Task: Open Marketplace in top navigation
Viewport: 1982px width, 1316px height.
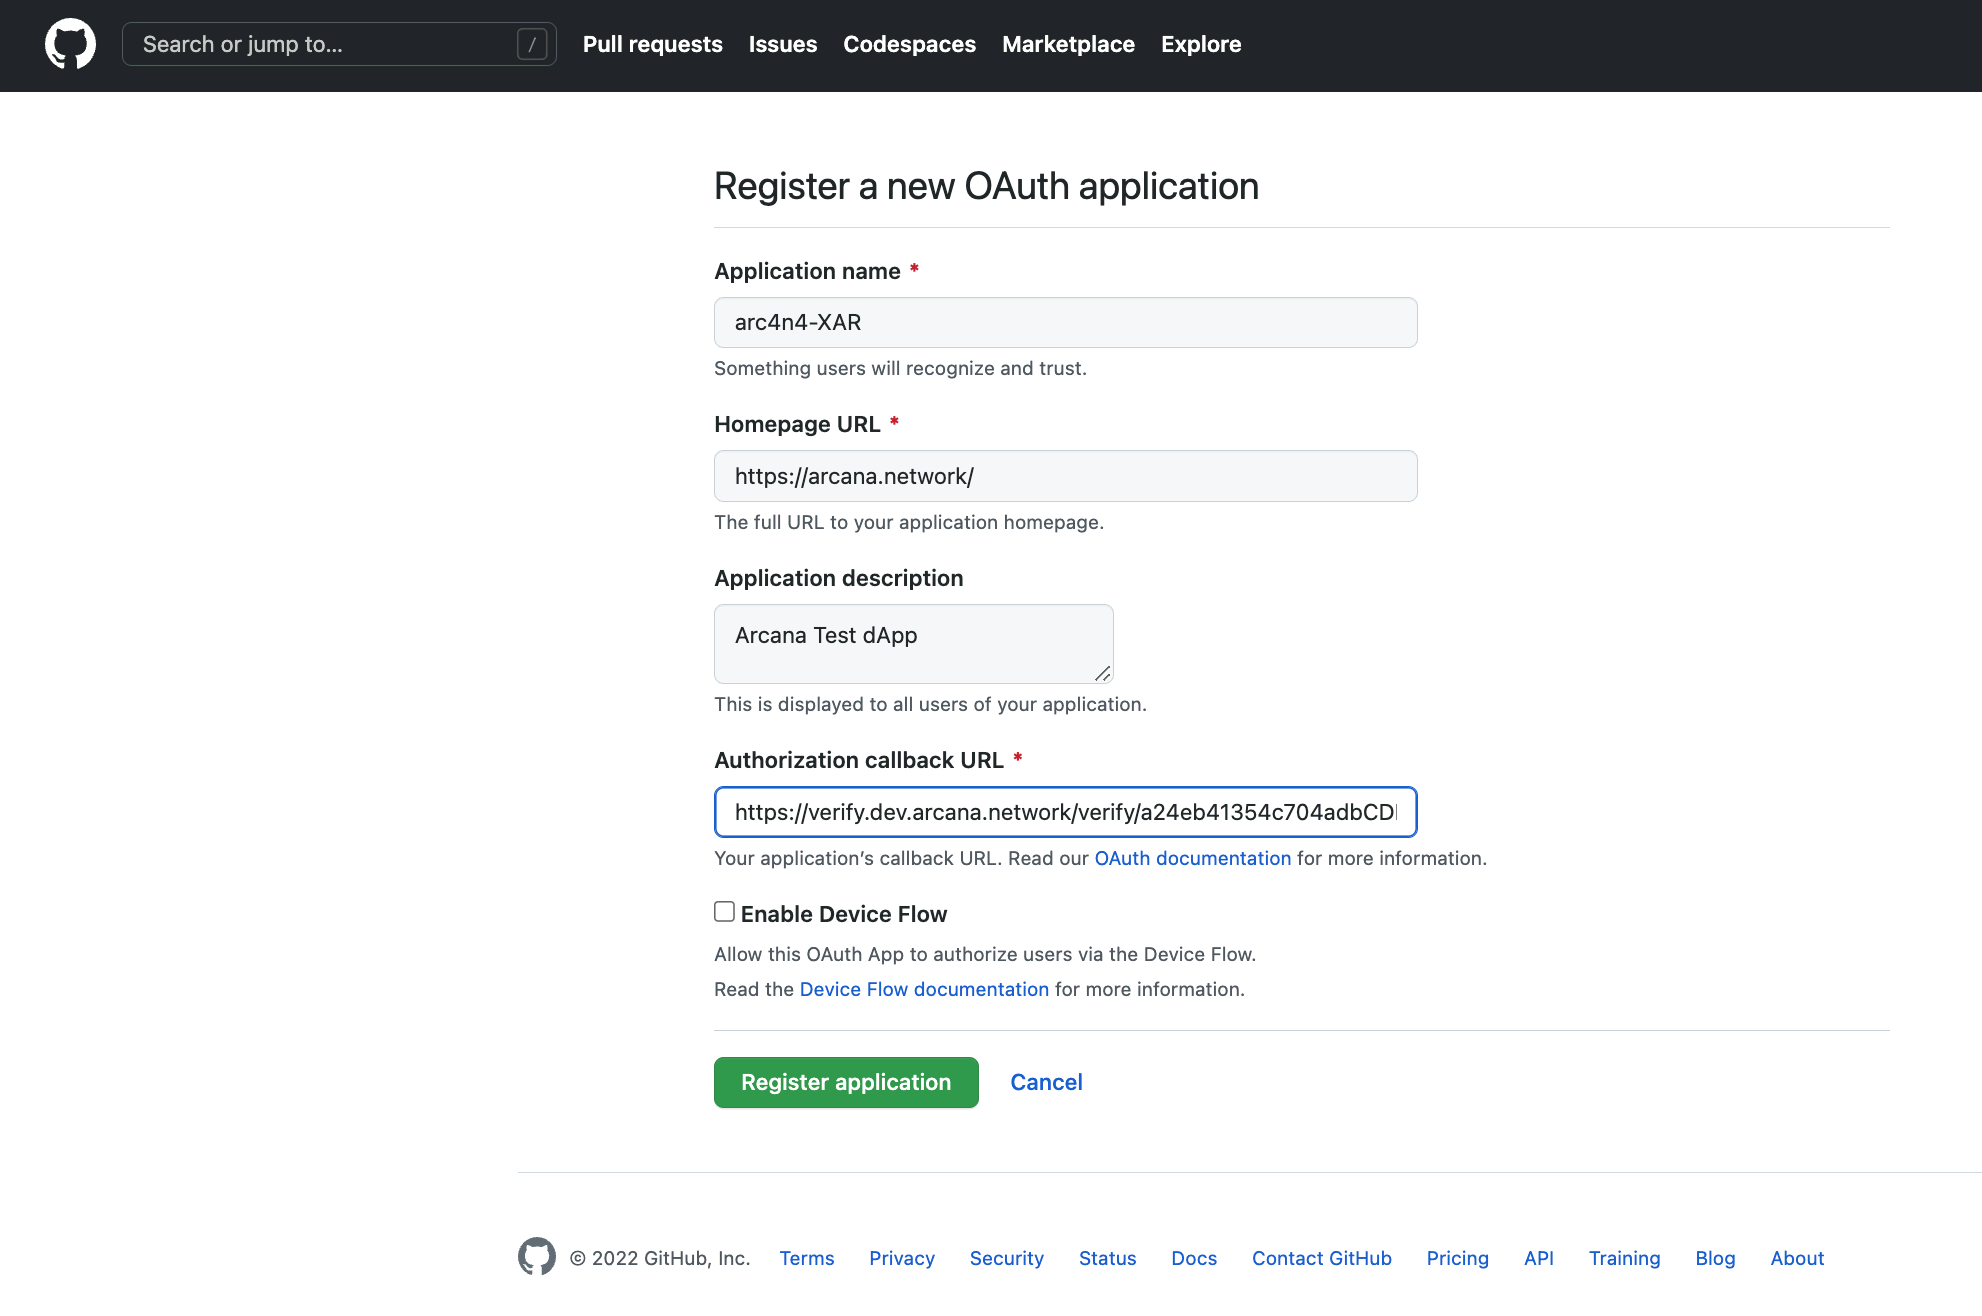Action: click(1068, 44)
